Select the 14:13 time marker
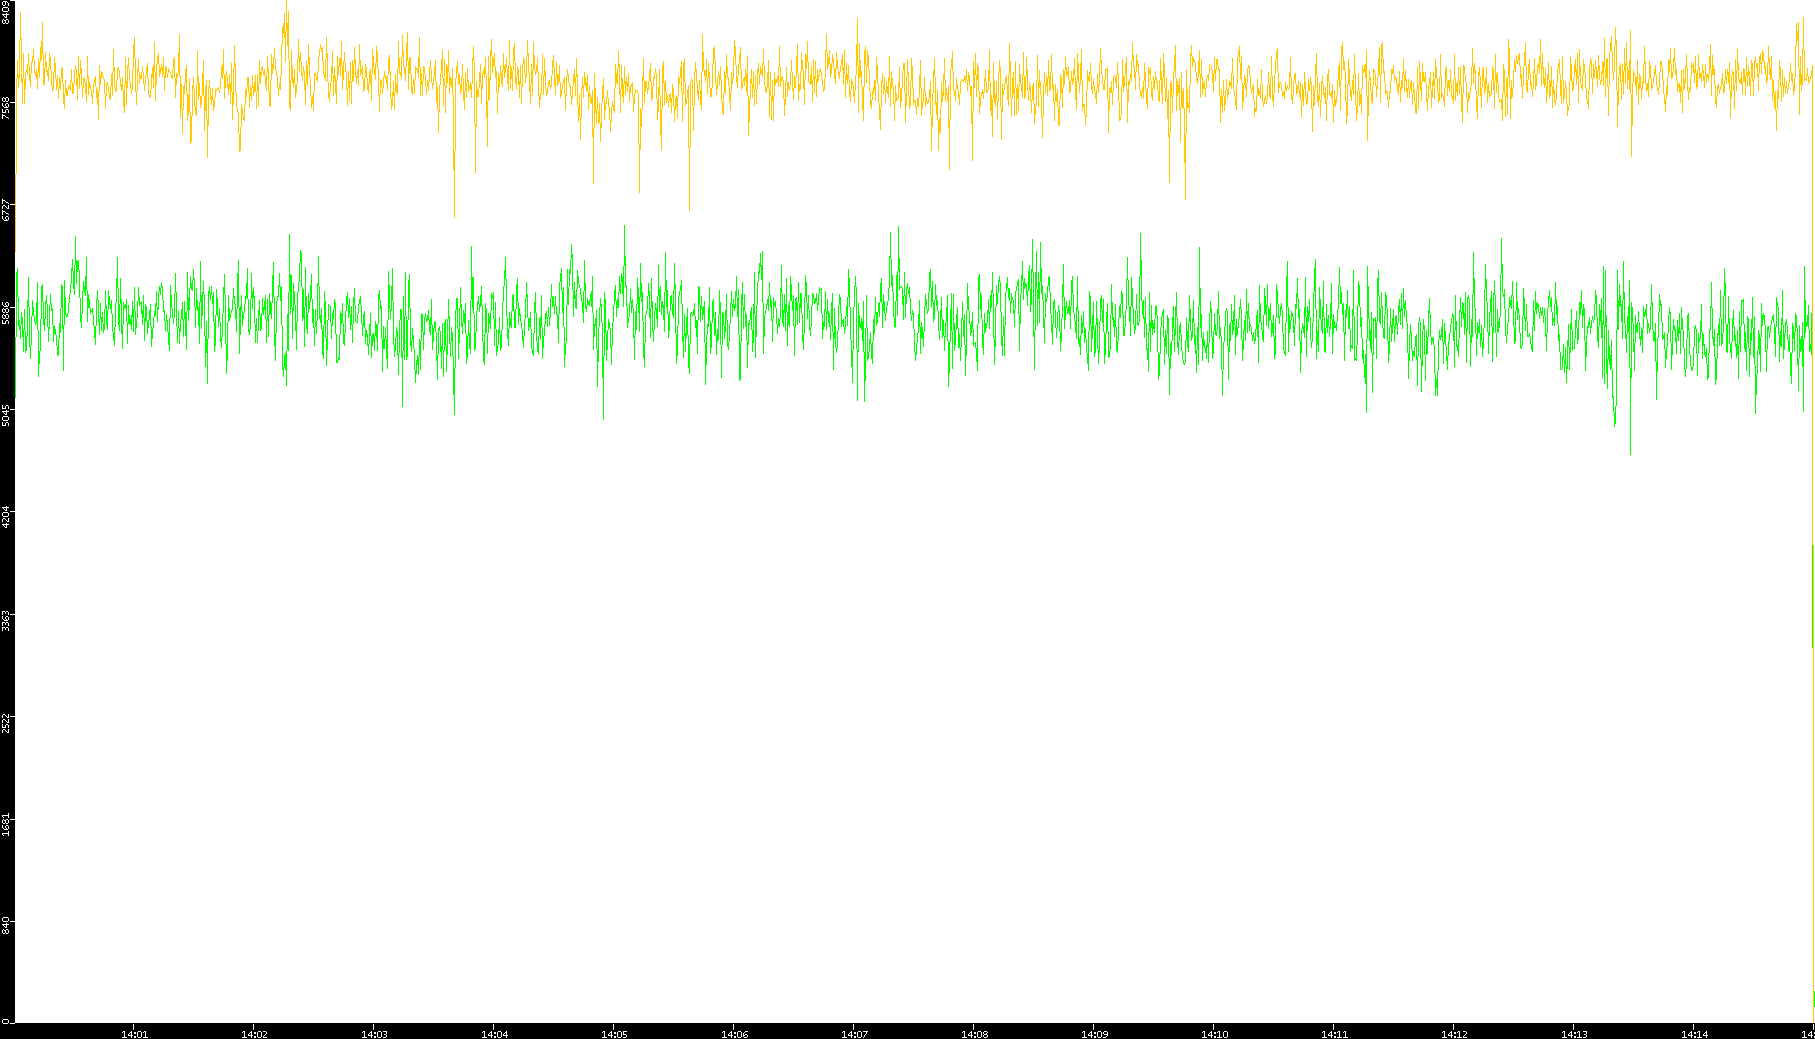Screen dimensions: 1815x1039 (1574, 1034)
